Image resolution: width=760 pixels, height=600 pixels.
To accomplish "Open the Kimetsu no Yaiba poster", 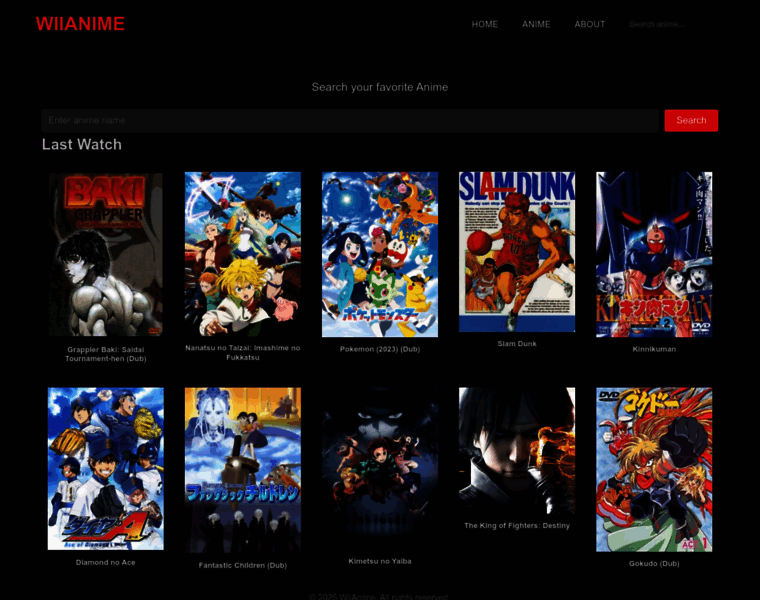I will pyautogui.click(x=380, y=468).
